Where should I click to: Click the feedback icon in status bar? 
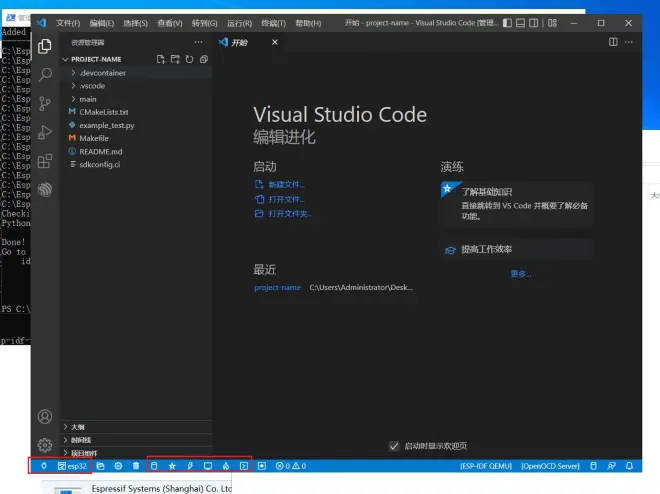tap(611, 466)
